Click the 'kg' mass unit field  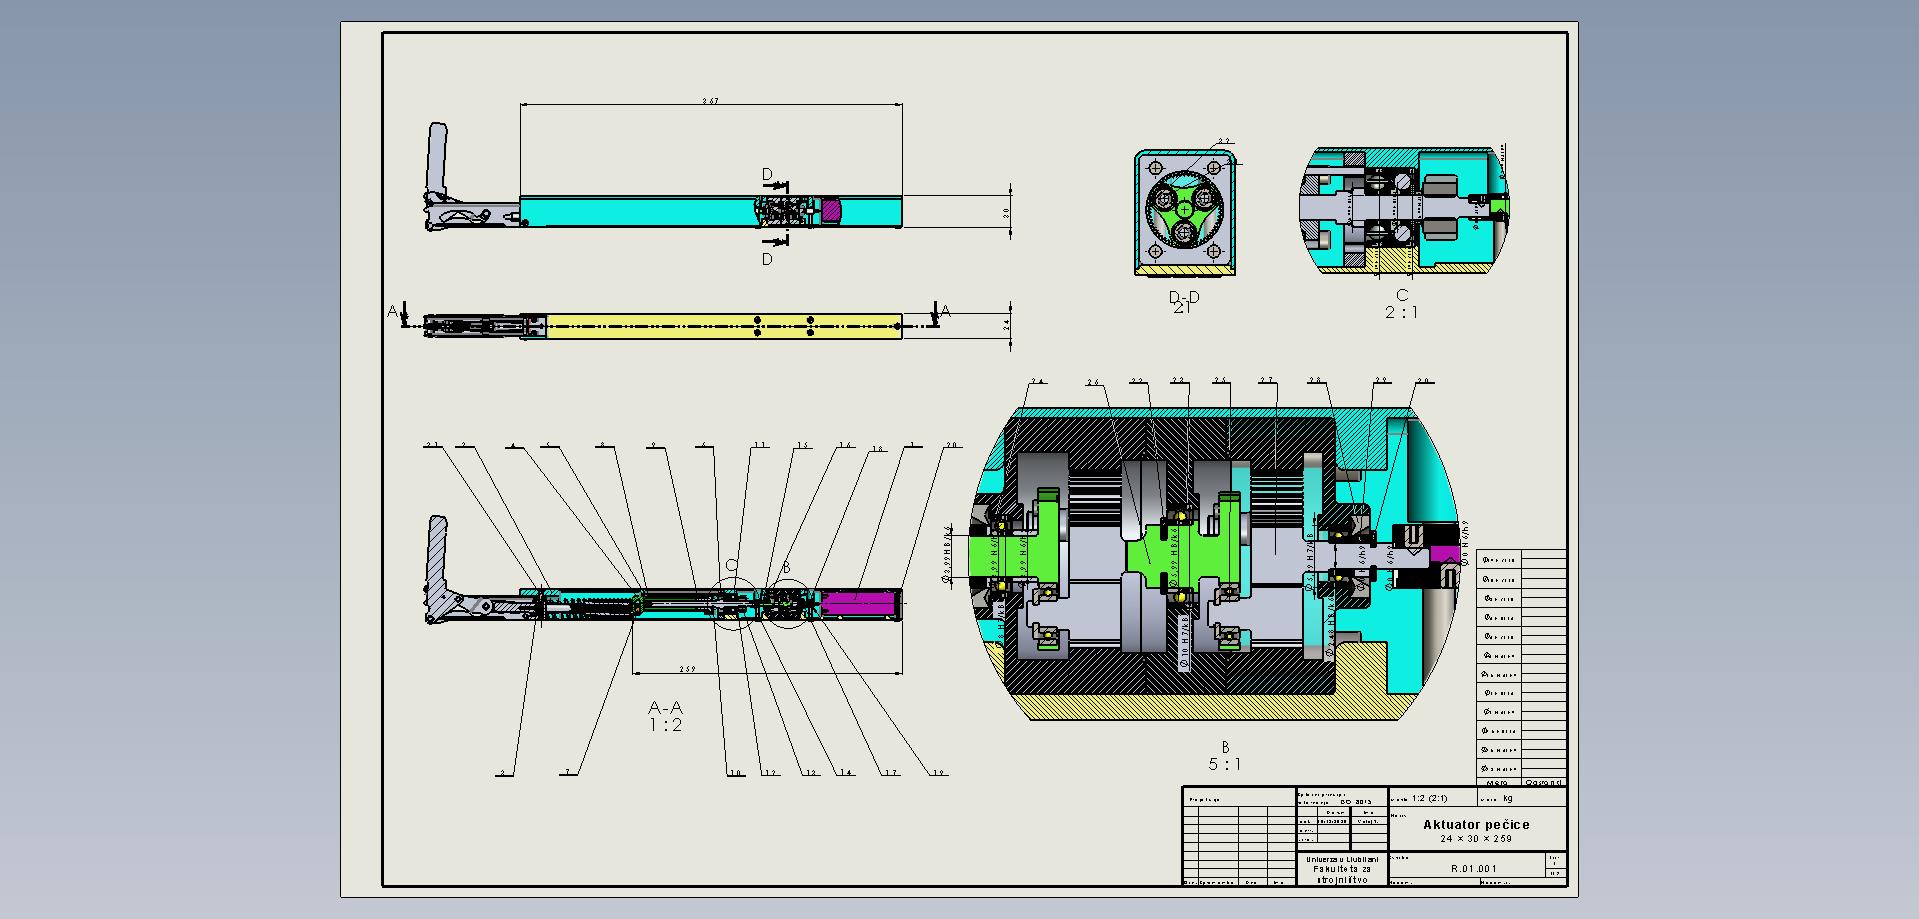pos(1508,798)
